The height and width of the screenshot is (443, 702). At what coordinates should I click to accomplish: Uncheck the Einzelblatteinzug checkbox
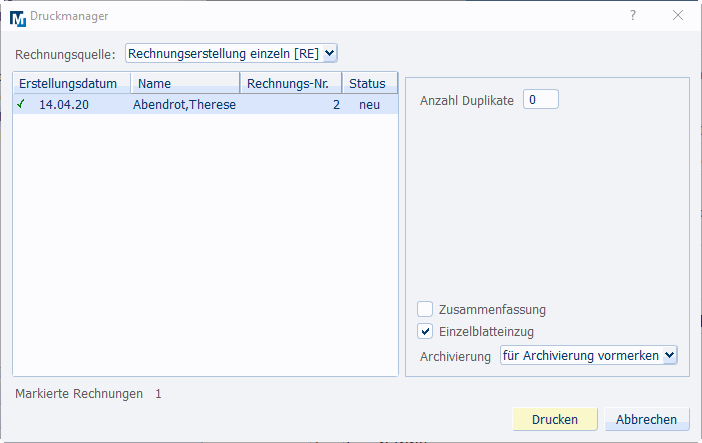coord(425,331)
